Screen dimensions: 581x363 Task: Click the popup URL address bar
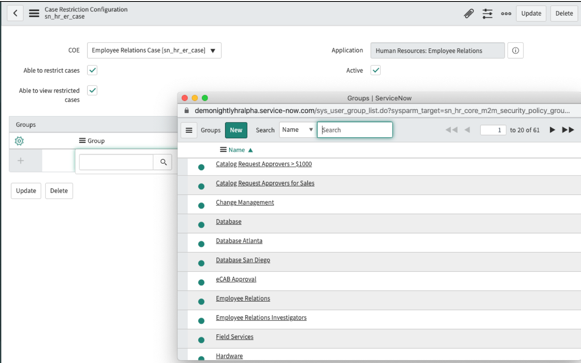coord(382,111)
